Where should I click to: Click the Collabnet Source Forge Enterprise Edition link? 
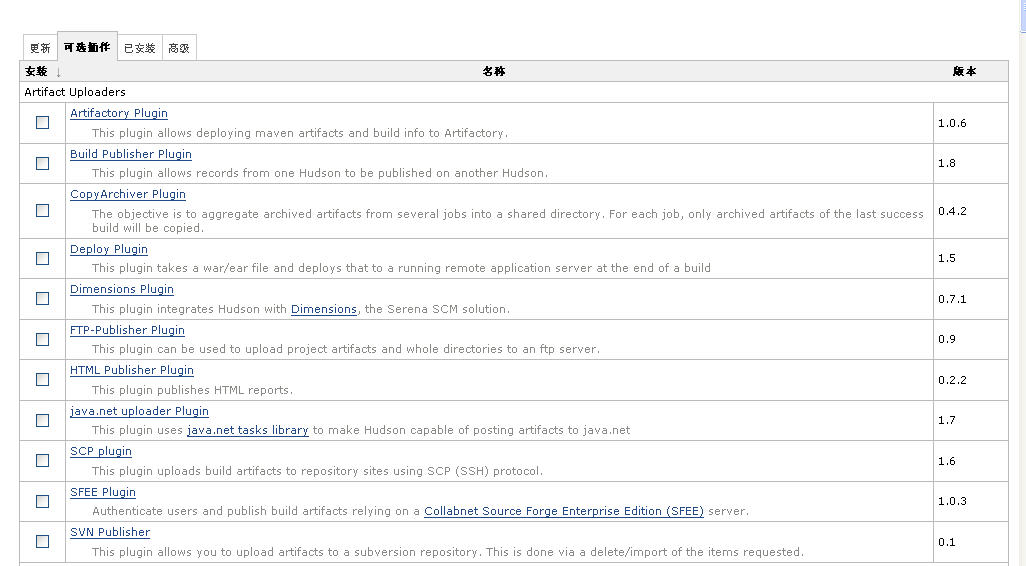564,511
